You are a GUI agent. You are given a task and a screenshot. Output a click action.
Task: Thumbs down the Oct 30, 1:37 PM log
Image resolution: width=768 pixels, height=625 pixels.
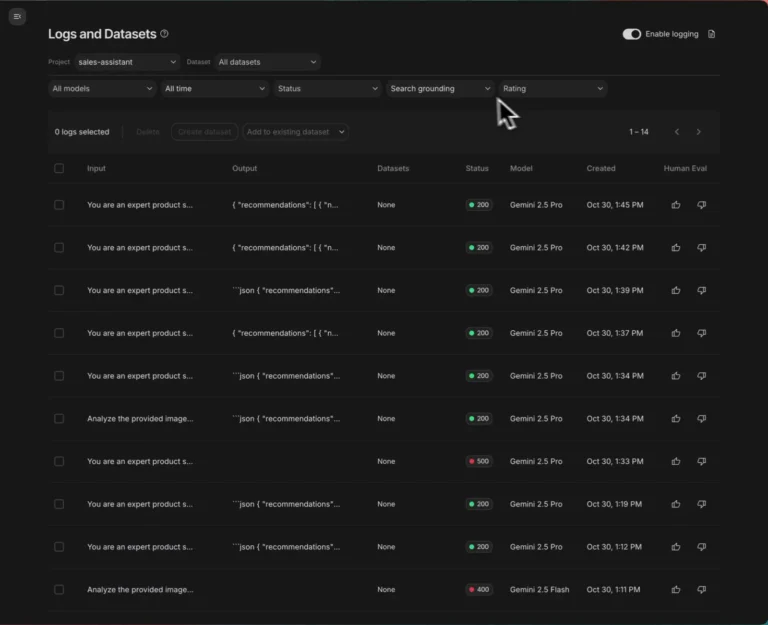[x=701, y=333]
